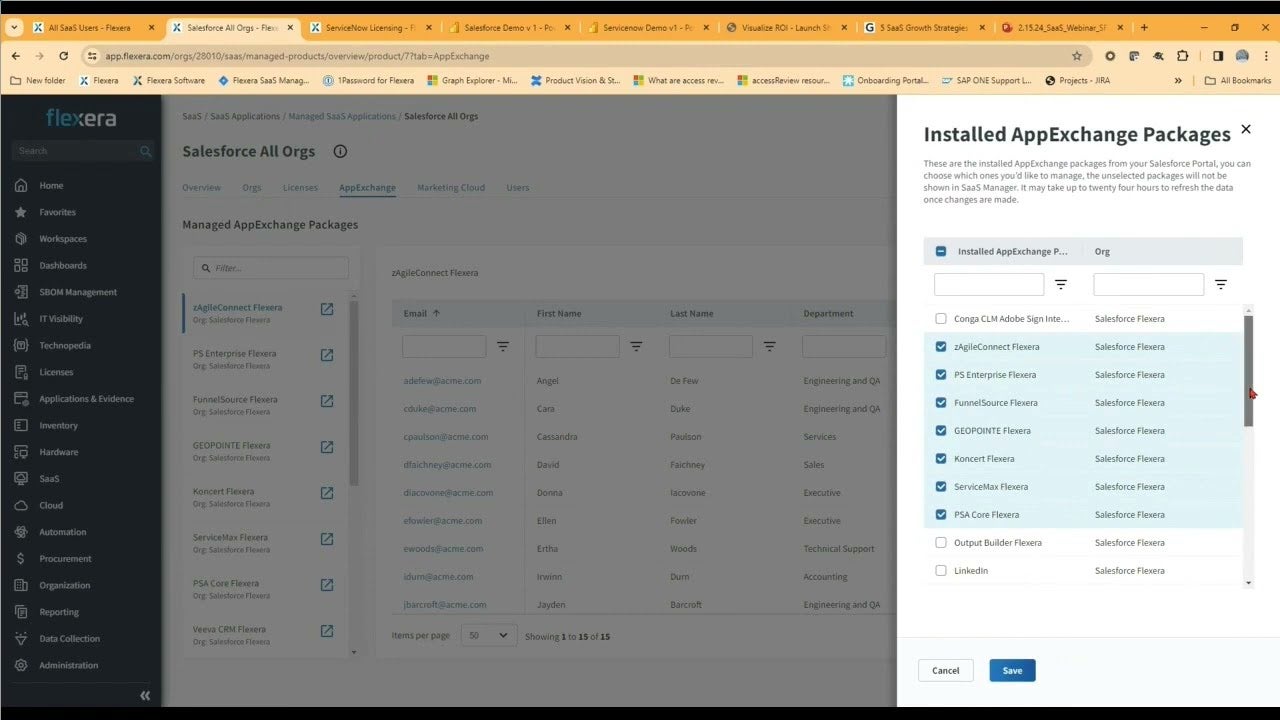Check the Conga CLM Adobe Sign checkbox

pyautogui.click(x=941, y=319)
